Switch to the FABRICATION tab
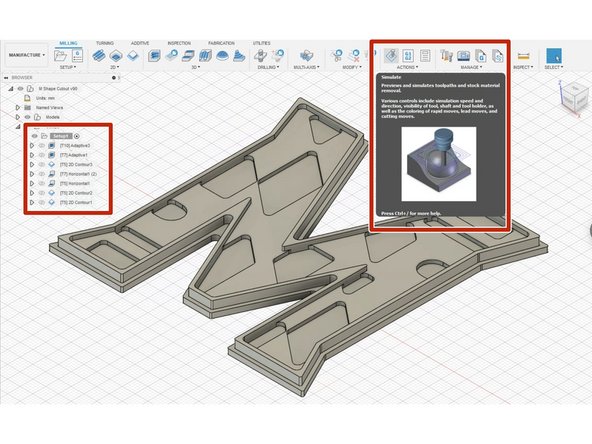 (x=221, y=43)
